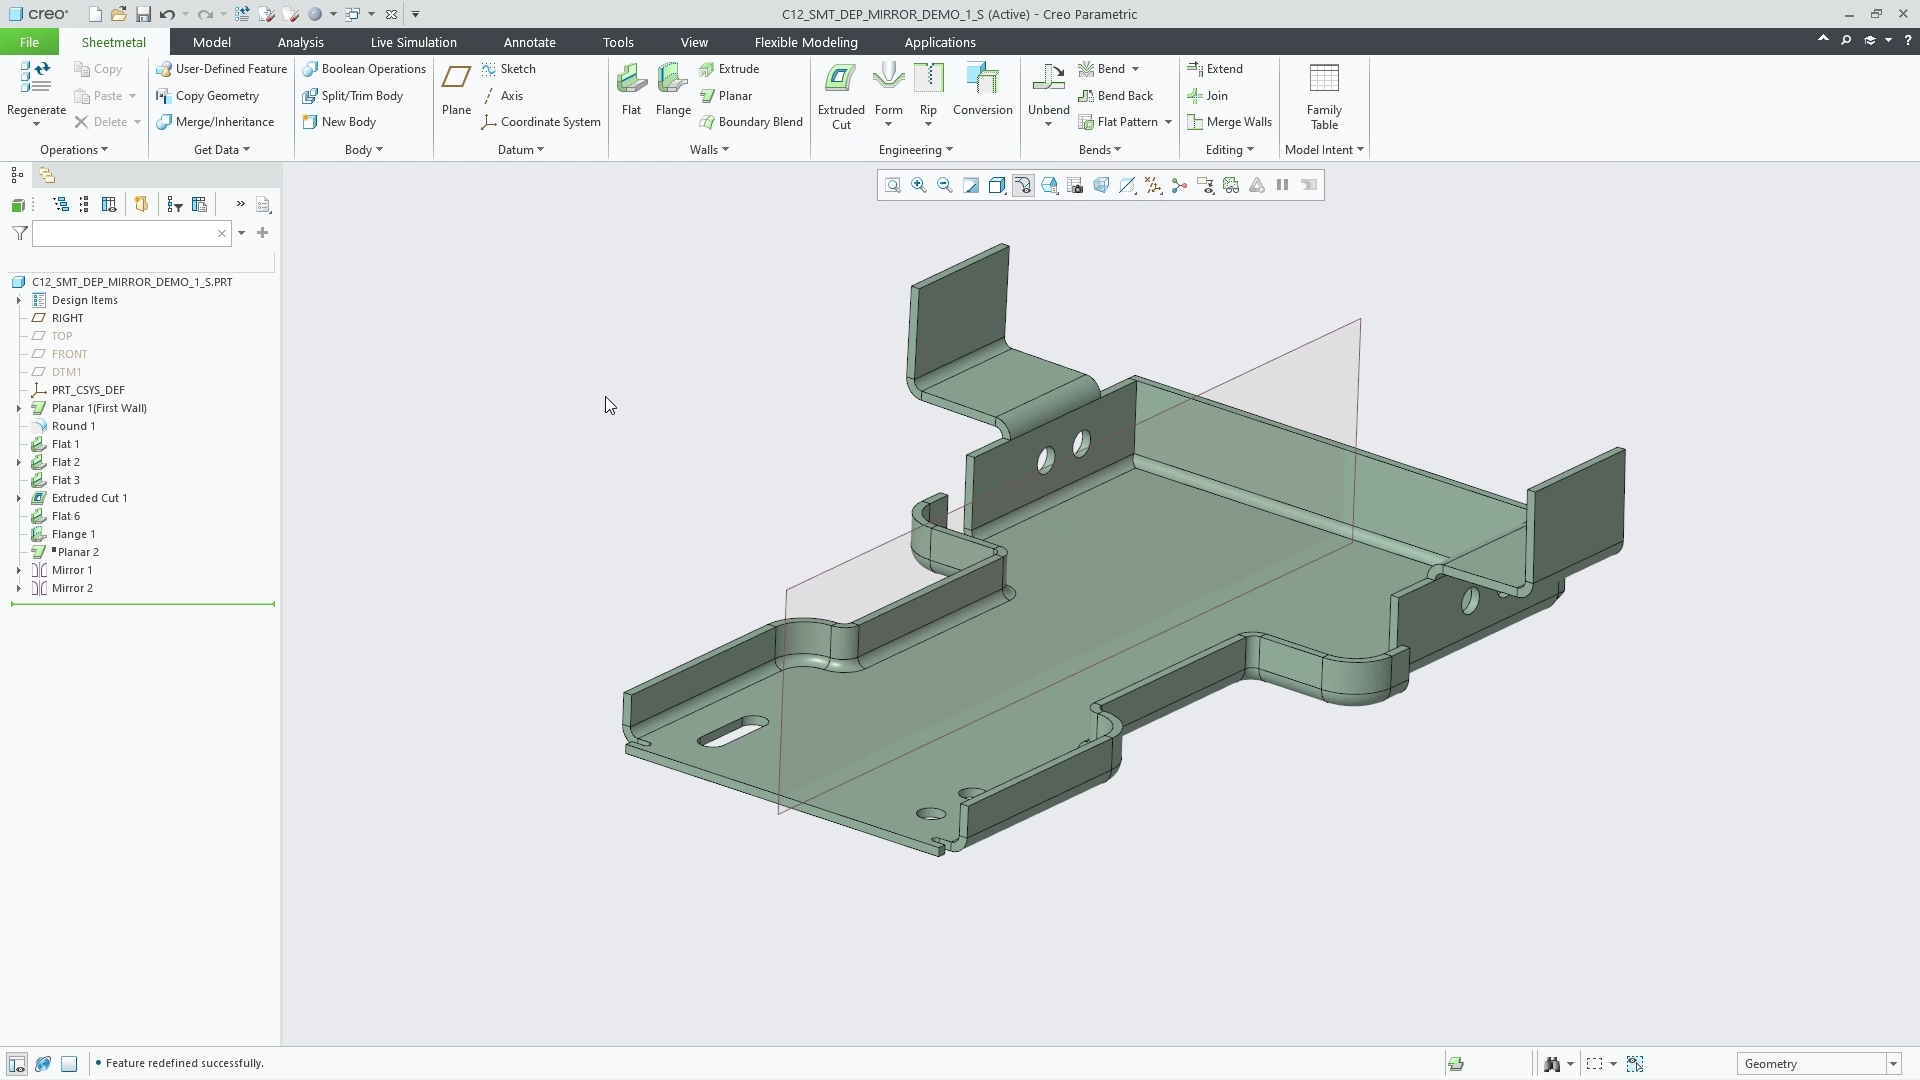Screen dimensions: 1920x1080
Task: Toggle the spin center display
Action: pyautogui.click(x=1179, y=185)
